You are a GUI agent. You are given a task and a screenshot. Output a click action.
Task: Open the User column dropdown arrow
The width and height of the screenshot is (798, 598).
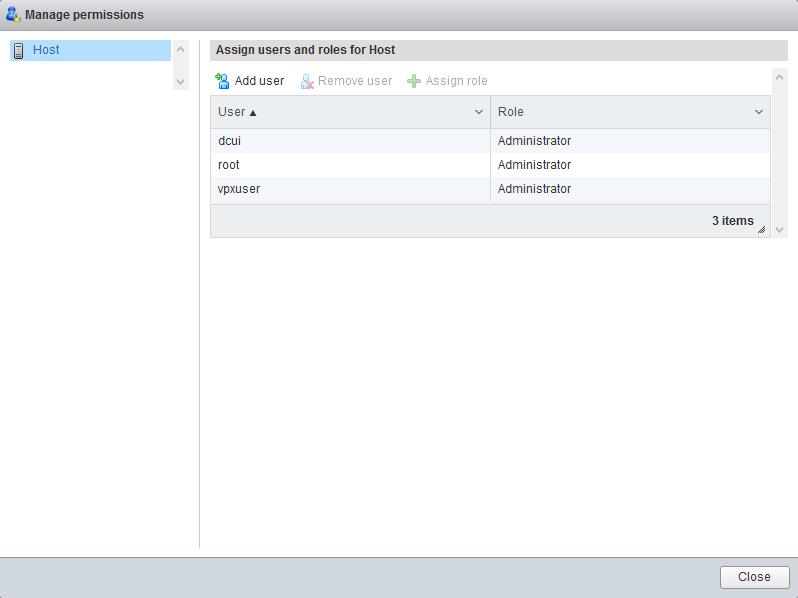click(x=478, y=112)
